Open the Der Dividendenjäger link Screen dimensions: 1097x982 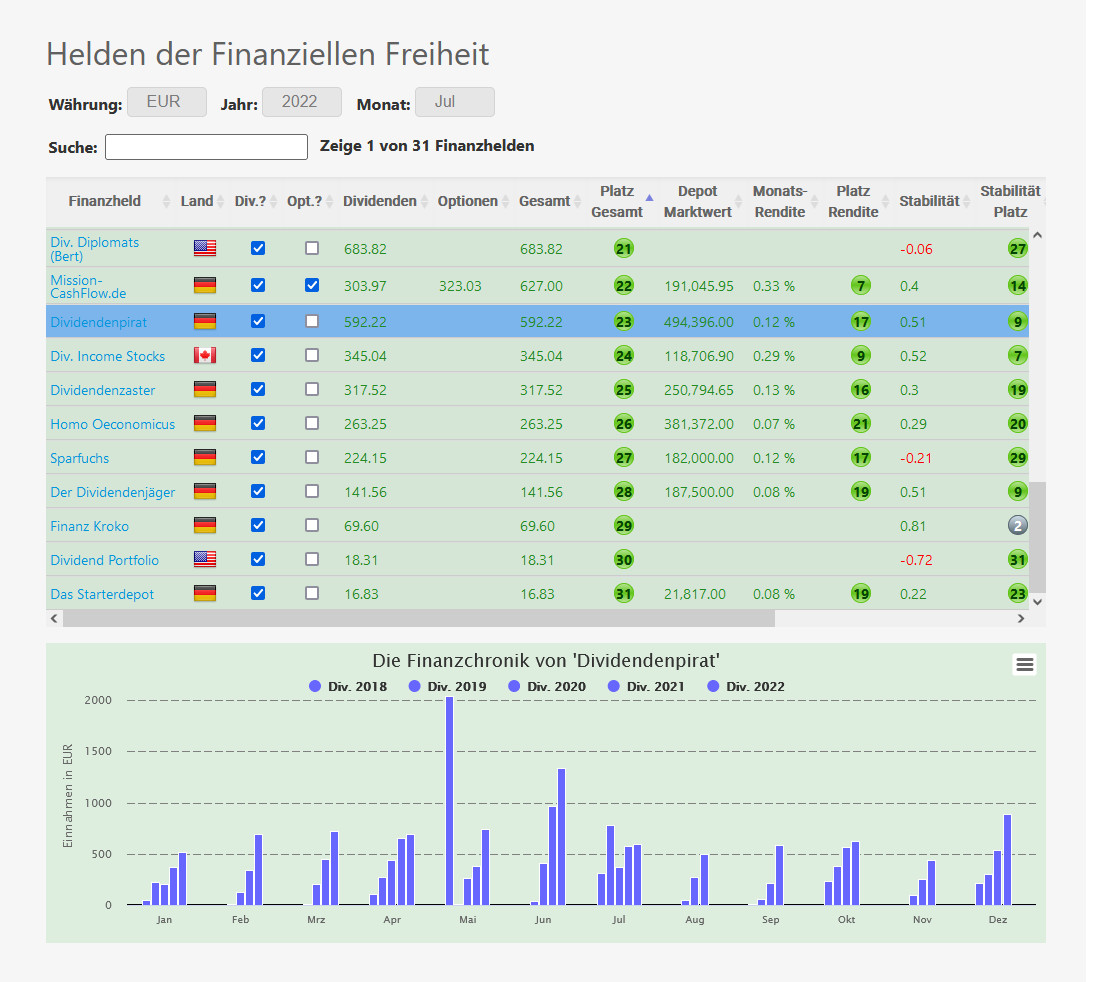click(x=112, y=492)
